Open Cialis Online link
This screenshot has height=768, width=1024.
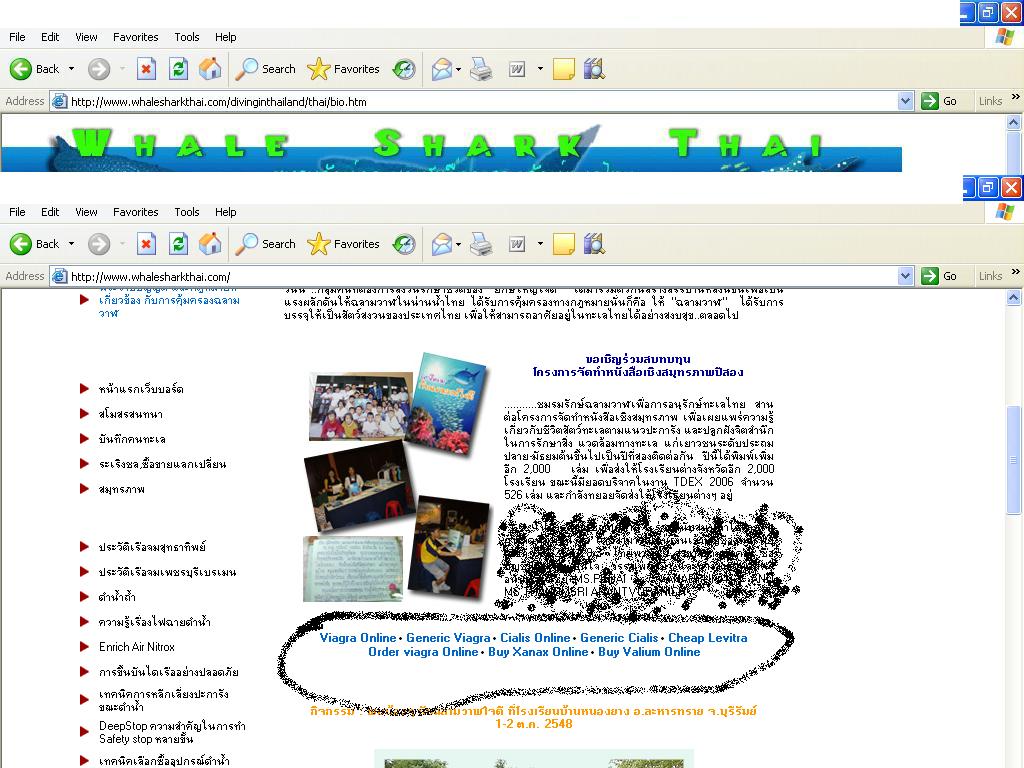pyautogui.click(x=535, y=638)
